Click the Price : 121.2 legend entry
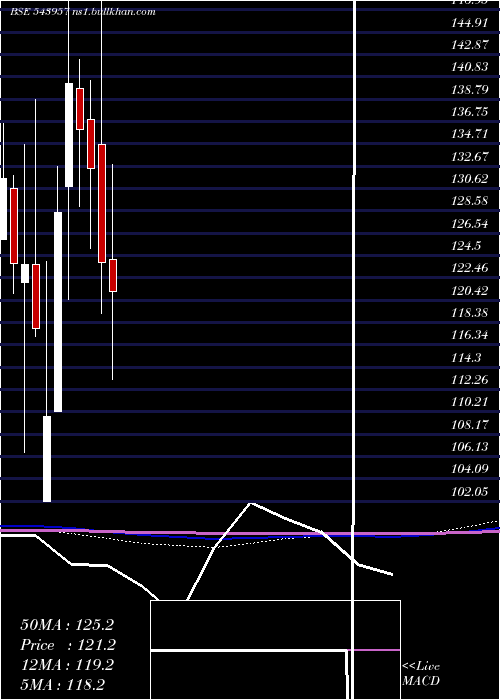 (x=68, y=645)
